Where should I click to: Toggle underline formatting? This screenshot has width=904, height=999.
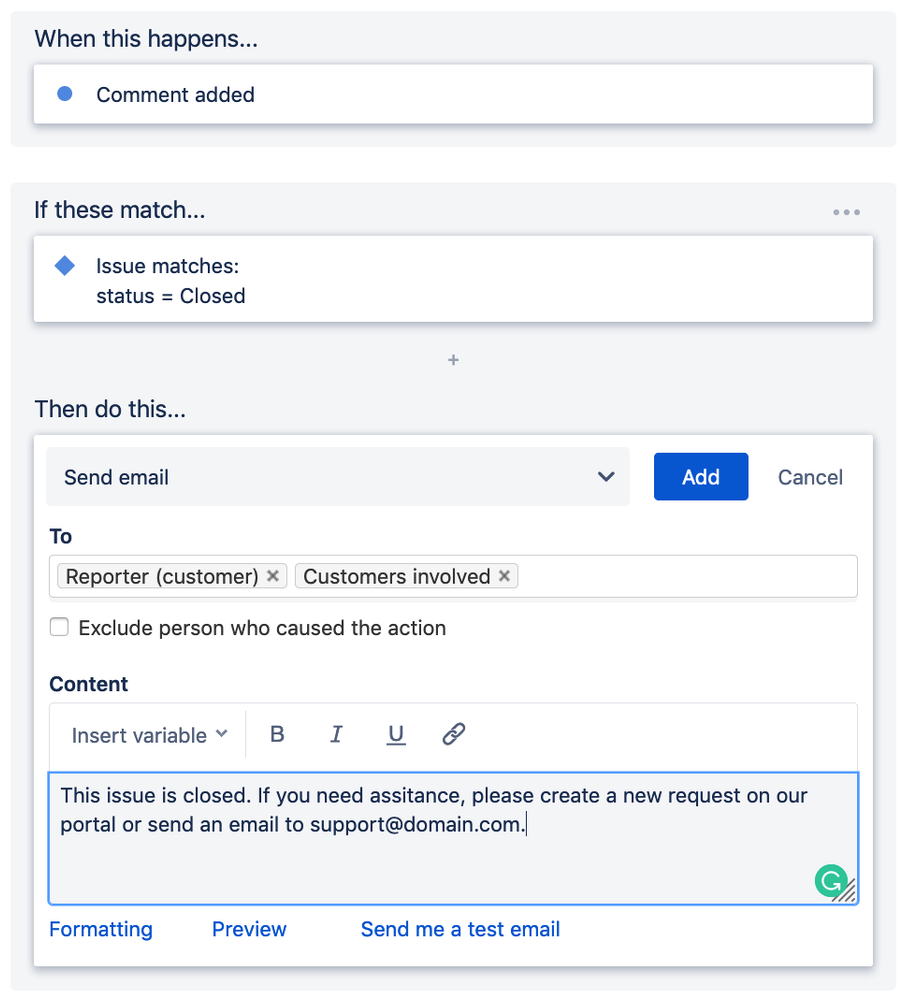[x=396, y=734]
